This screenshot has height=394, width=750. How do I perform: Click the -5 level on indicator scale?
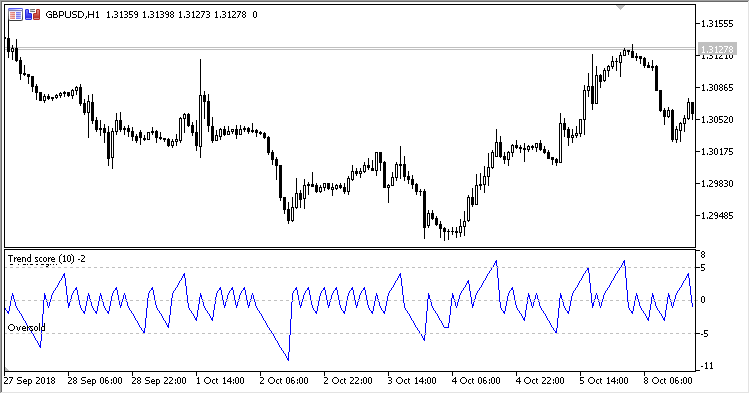[x=704, y=334]
